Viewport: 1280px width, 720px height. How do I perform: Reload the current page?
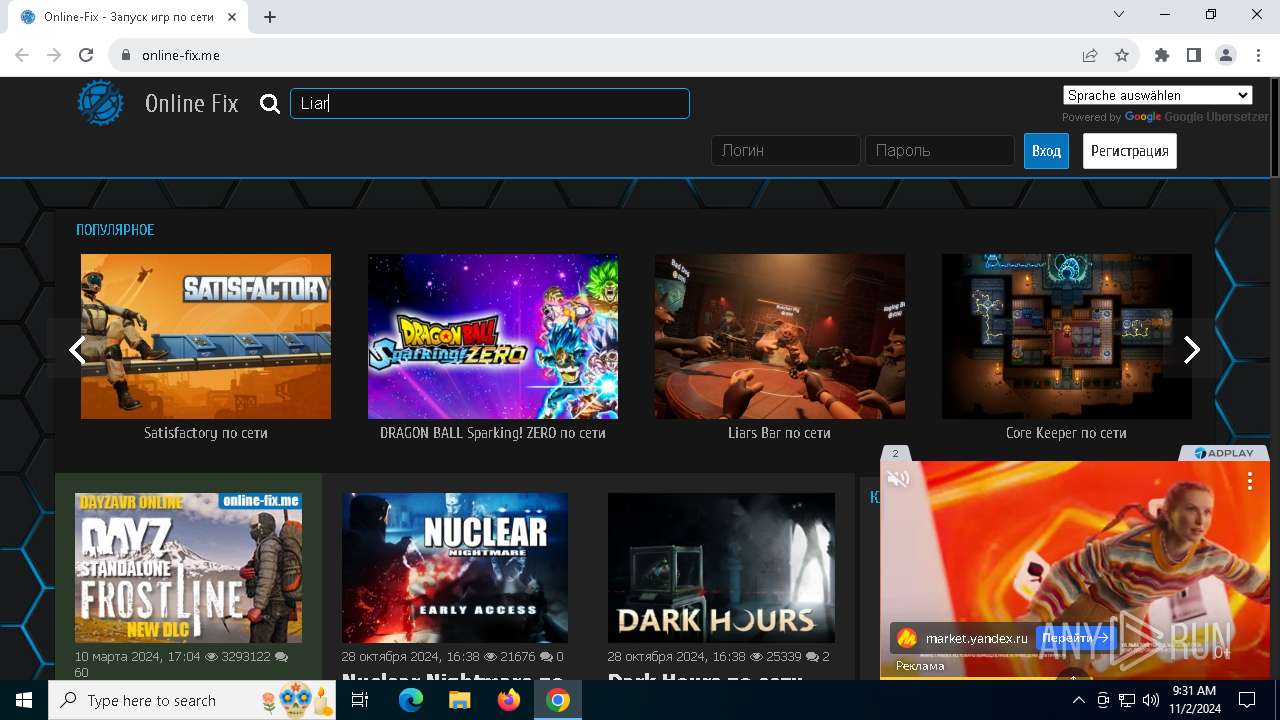(x=86, y=55)
